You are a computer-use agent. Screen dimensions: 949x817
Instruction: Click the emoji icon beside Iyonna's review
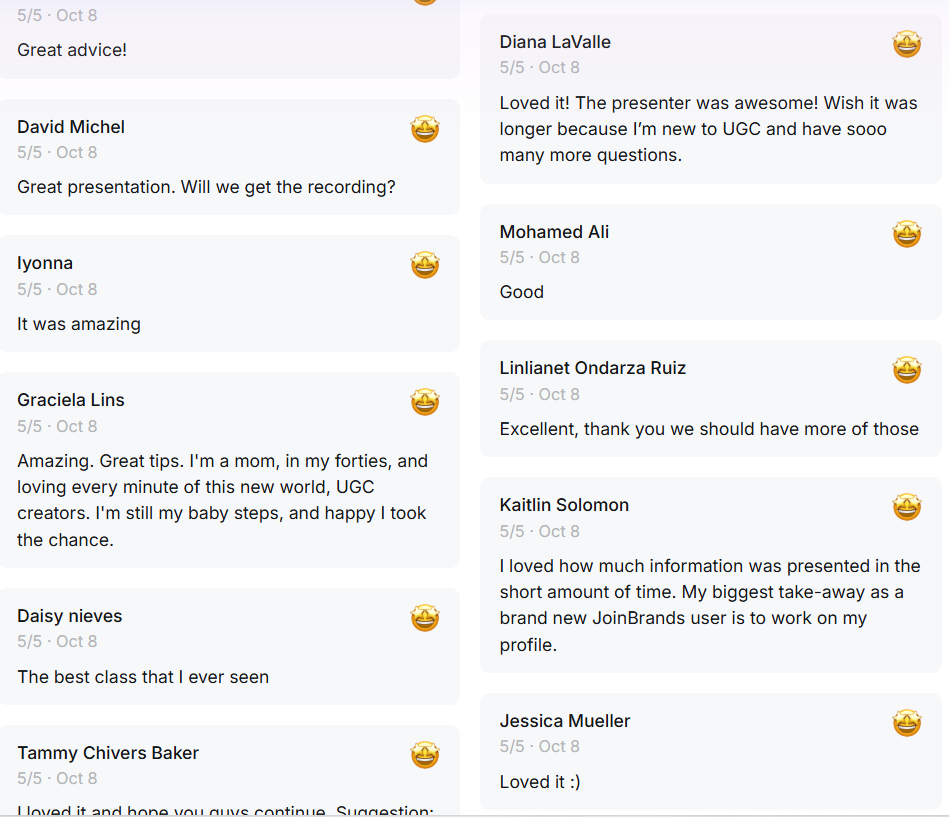click(x=425, y=265)
